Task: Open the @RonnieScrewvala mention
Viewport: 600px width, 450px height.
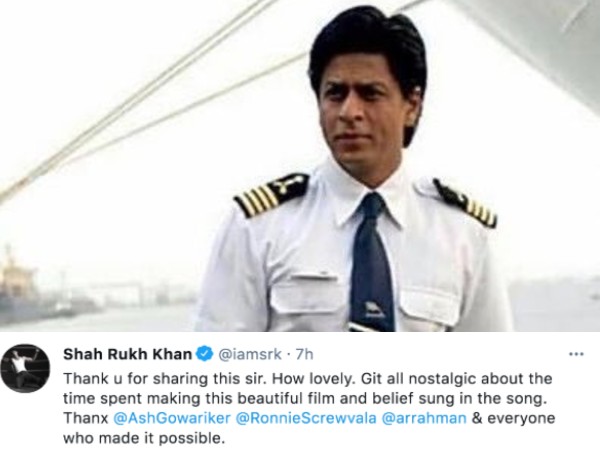Action: 306,418
